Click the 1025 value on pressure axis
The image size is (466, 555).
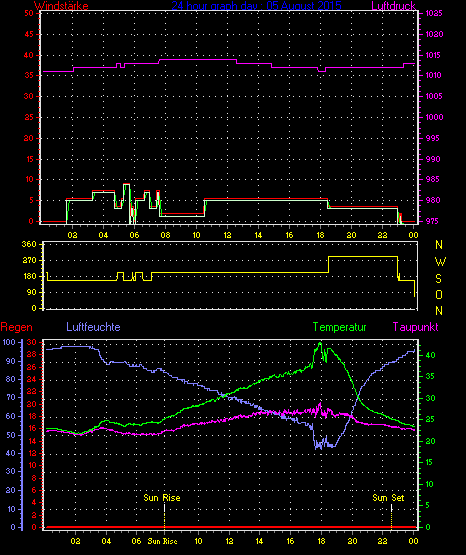(434, 13)
